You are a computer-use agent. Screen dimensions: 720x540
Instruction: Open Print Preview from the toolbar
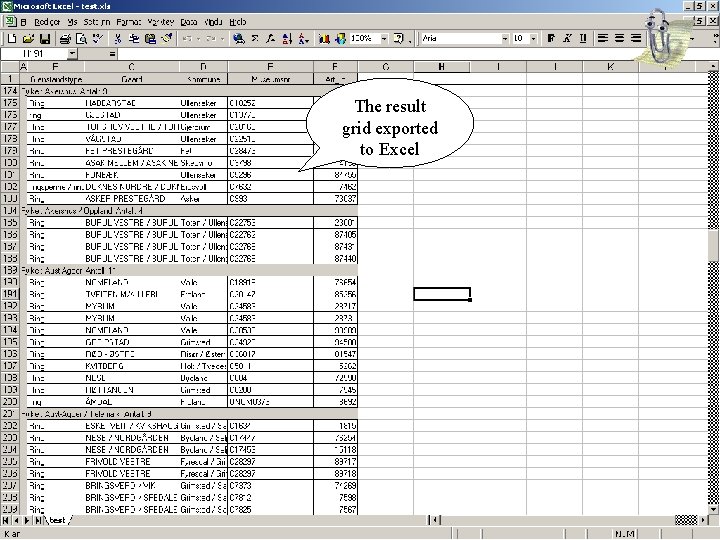coord(81,39)
